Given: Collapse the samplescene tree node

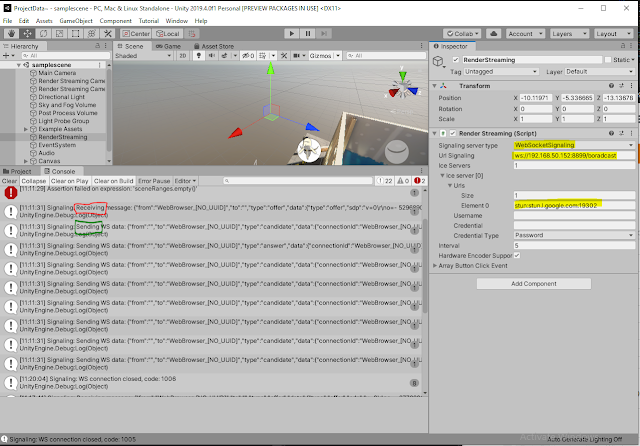Looking at the screenshot, I should point(18,65).
